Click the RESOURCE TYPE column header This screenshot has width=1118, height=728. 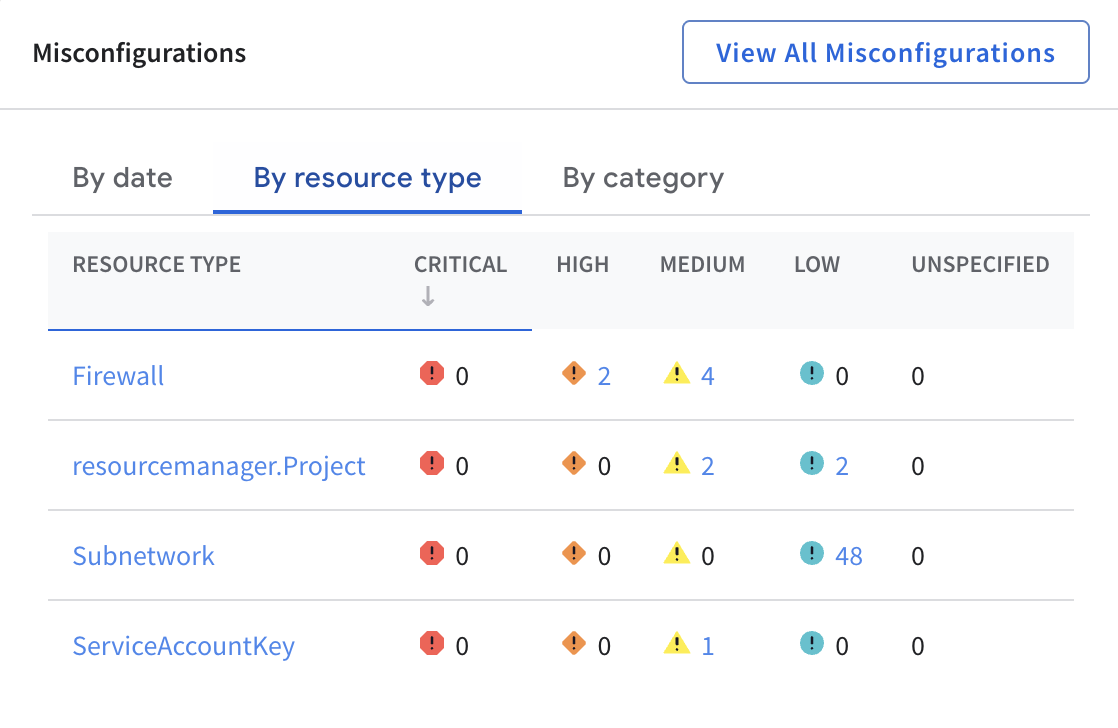pyautogui.click(x=157, y=264)
